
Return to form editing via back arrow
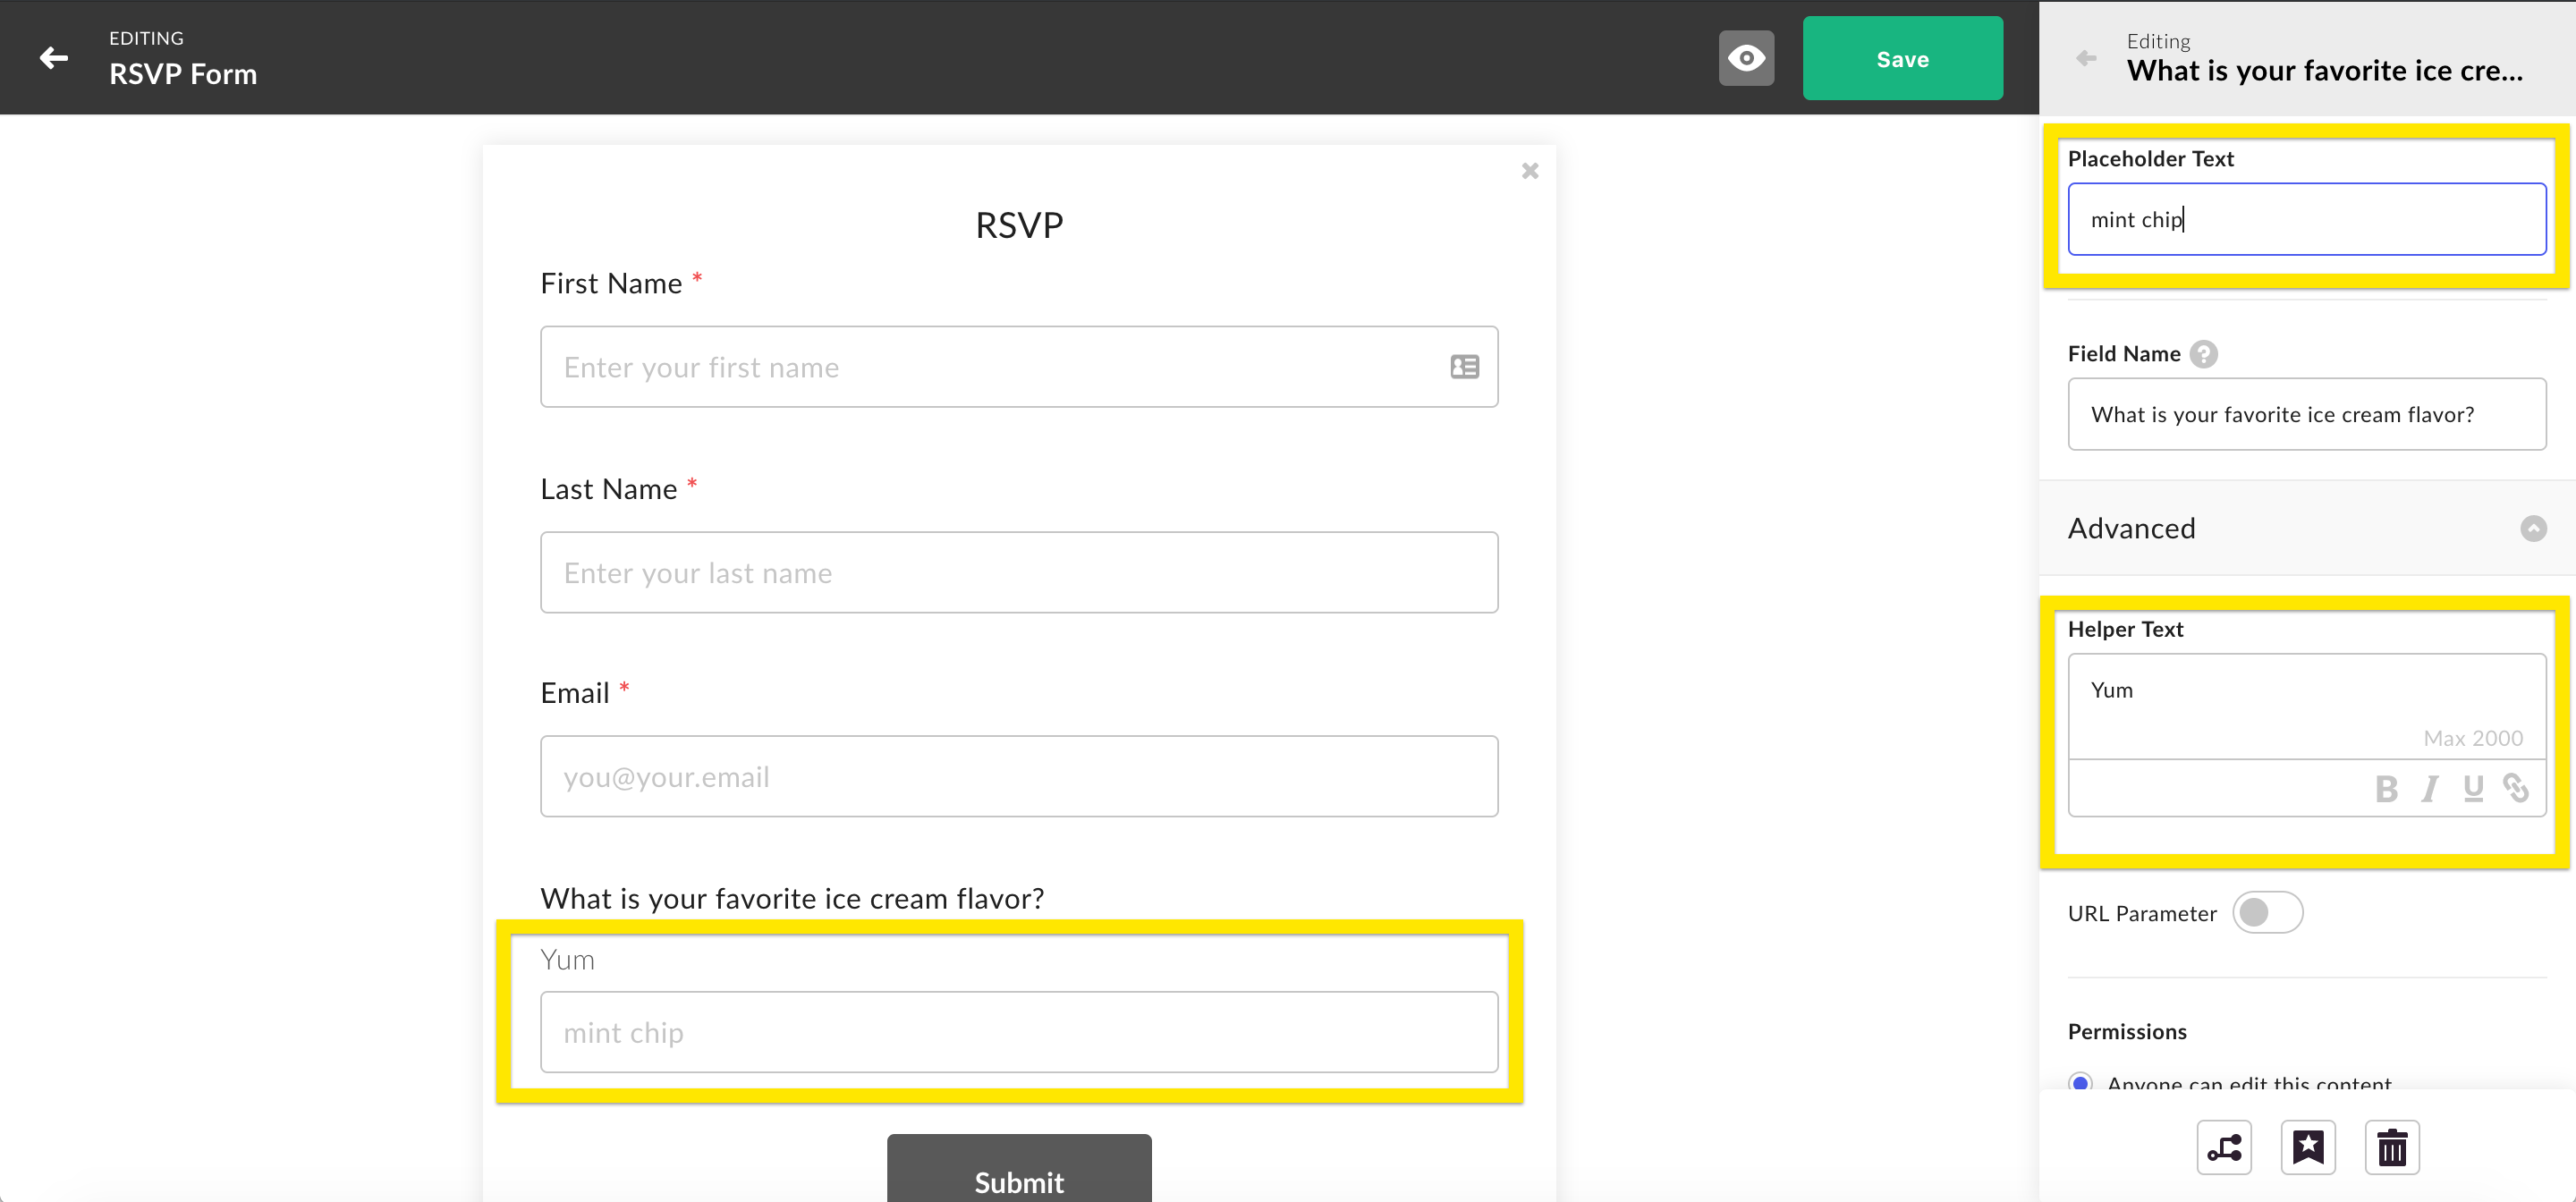point(53,58)
